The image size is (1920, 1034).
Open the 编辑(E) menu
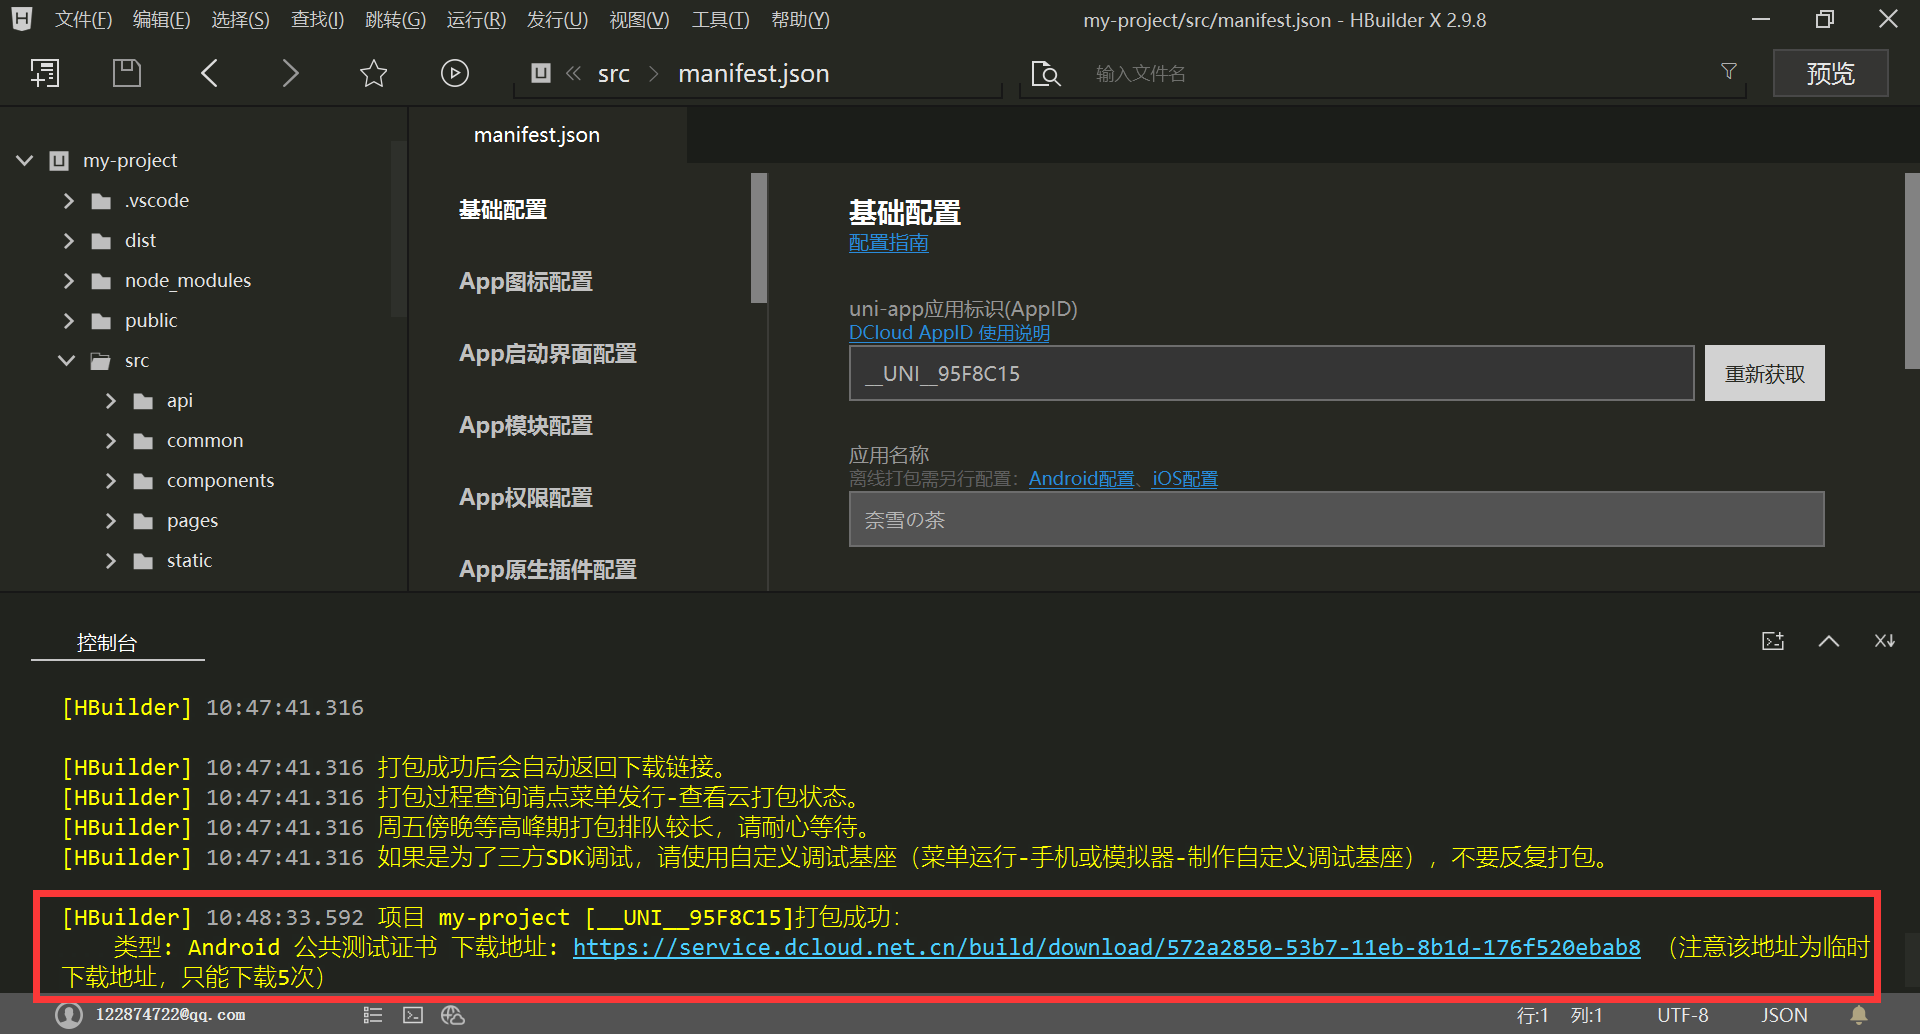tap(161, 19)
